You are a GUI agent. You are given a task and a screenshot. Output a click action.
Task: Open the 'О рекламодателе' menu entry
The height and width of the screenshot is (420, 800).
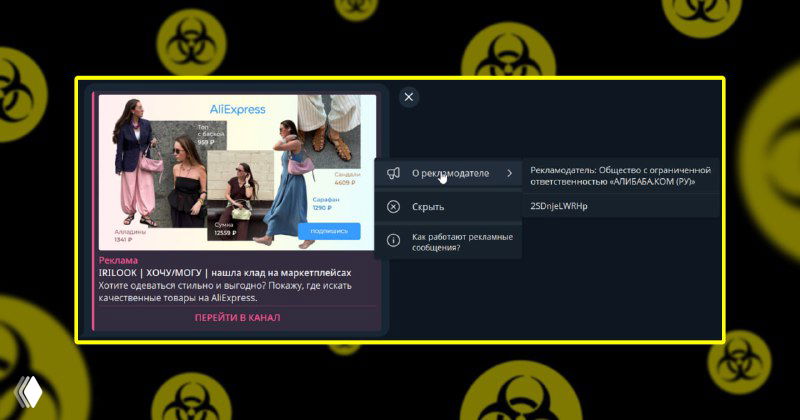coord(448,174)
